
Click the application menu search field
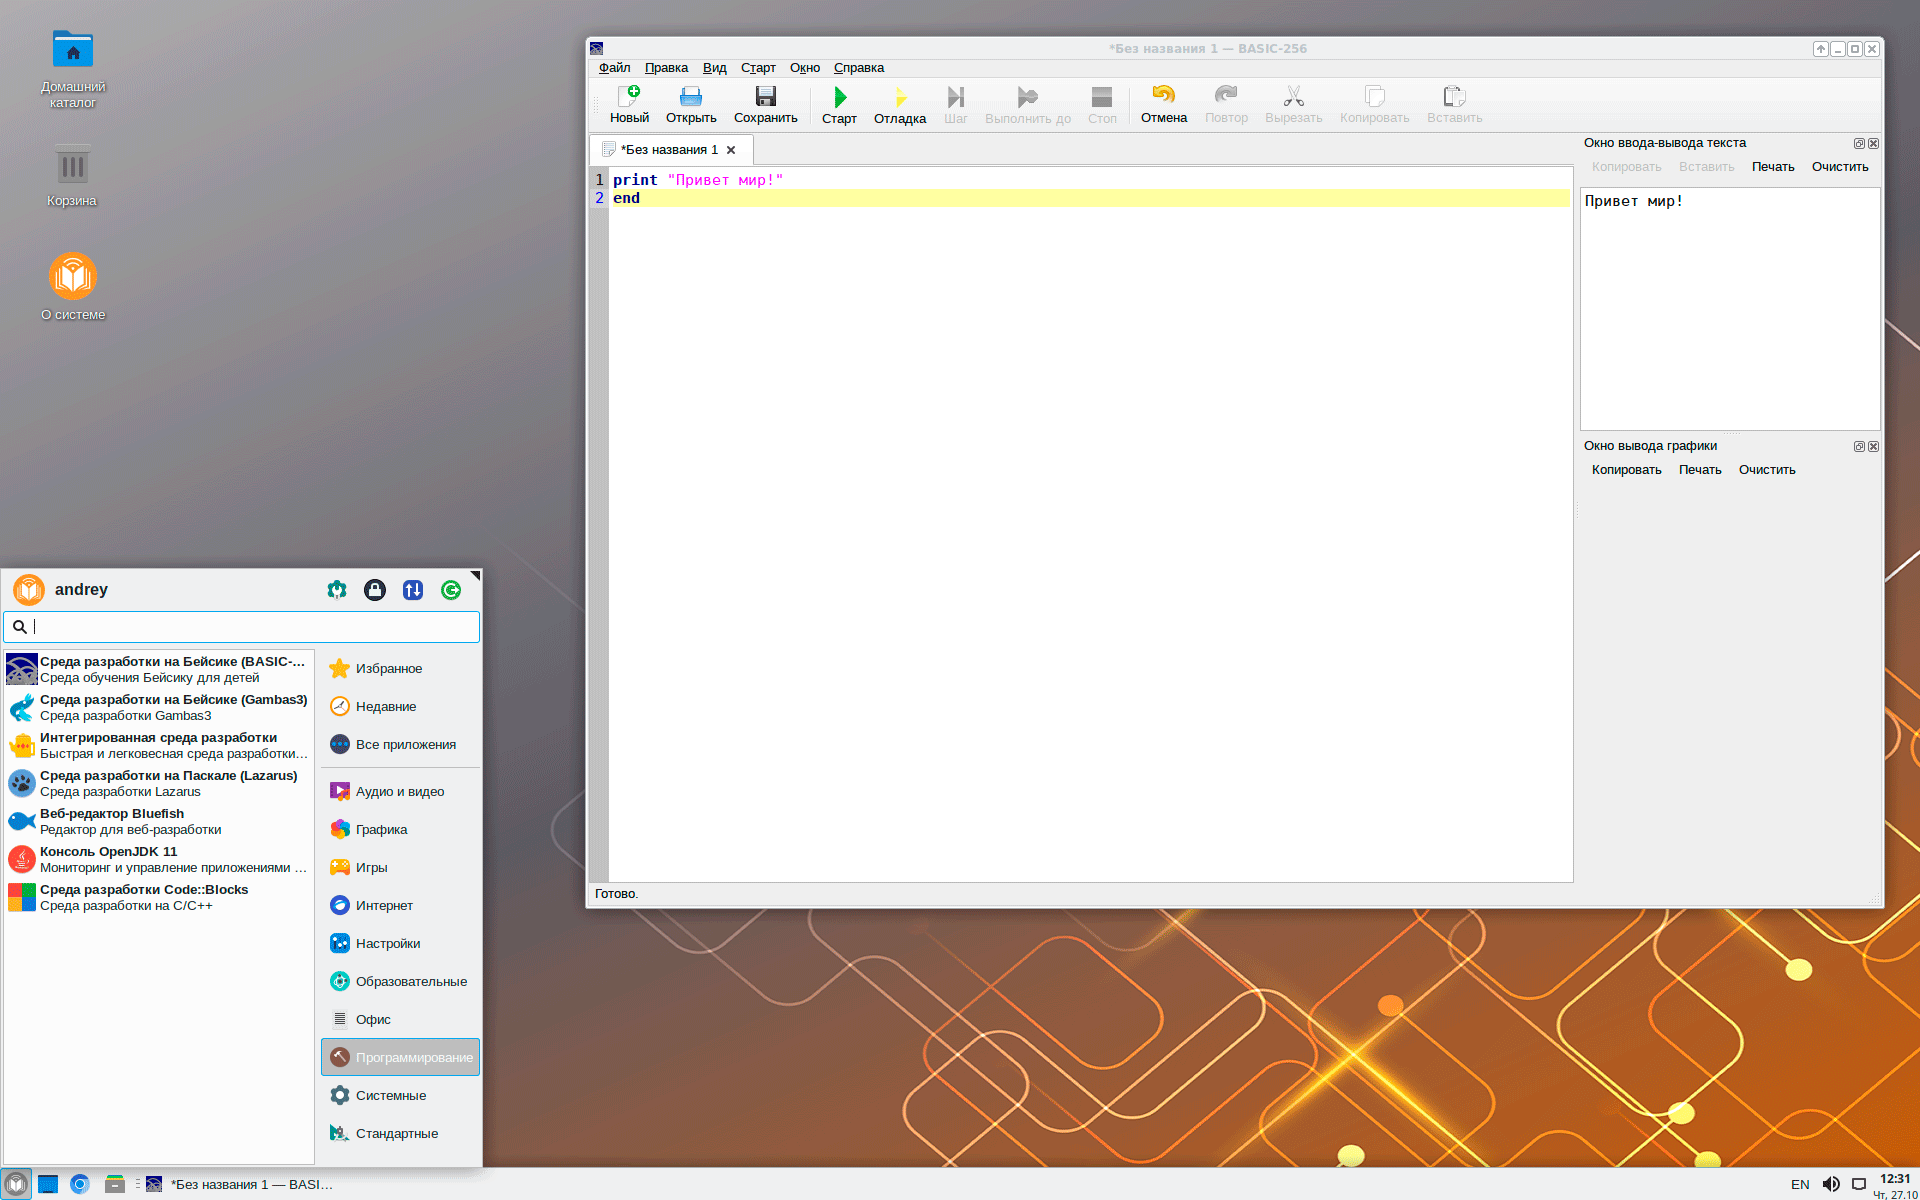pos(250,627)
